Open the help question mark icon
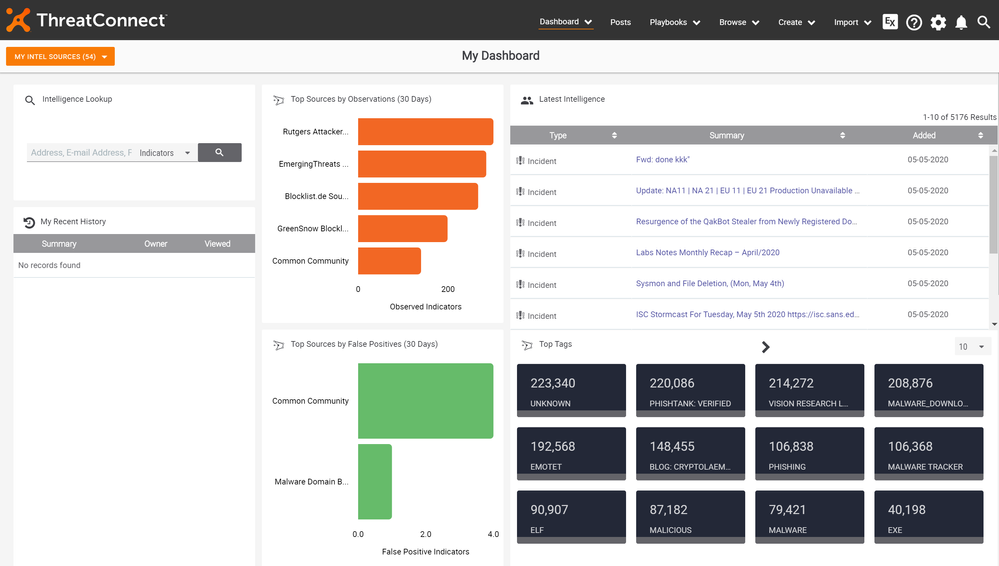The height and width of the screenshot is (566, 999). (914, 22)
